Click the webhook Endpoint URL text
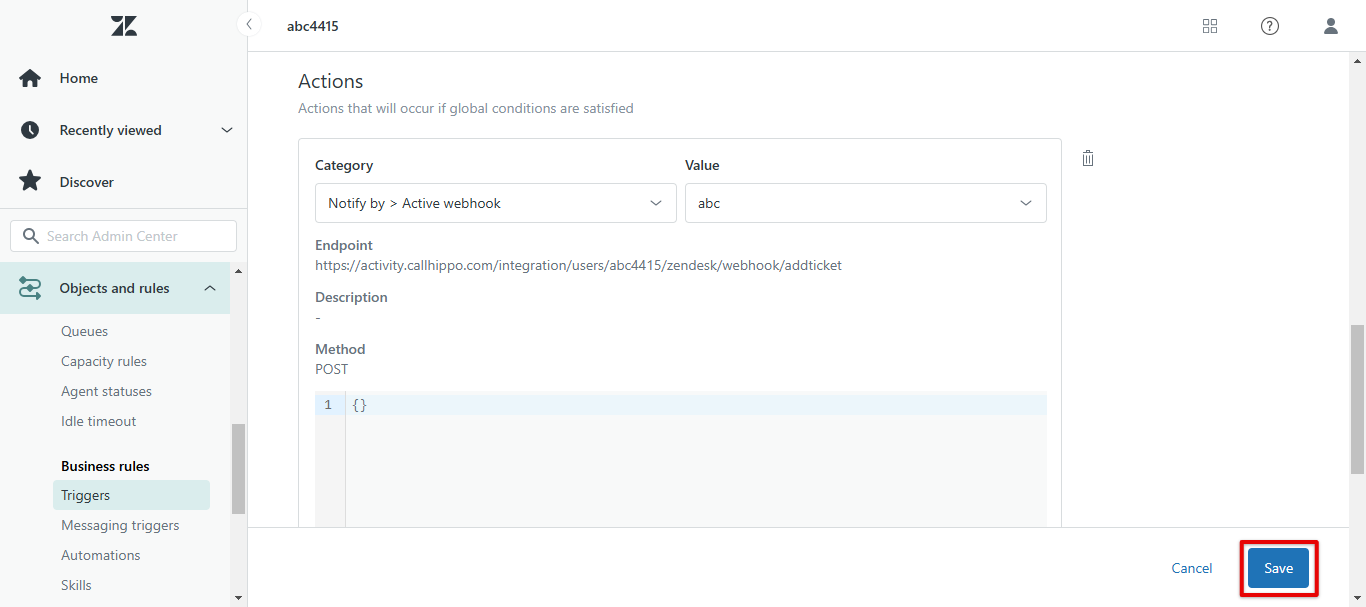The image size is (1366, 607). click(578, 265)
